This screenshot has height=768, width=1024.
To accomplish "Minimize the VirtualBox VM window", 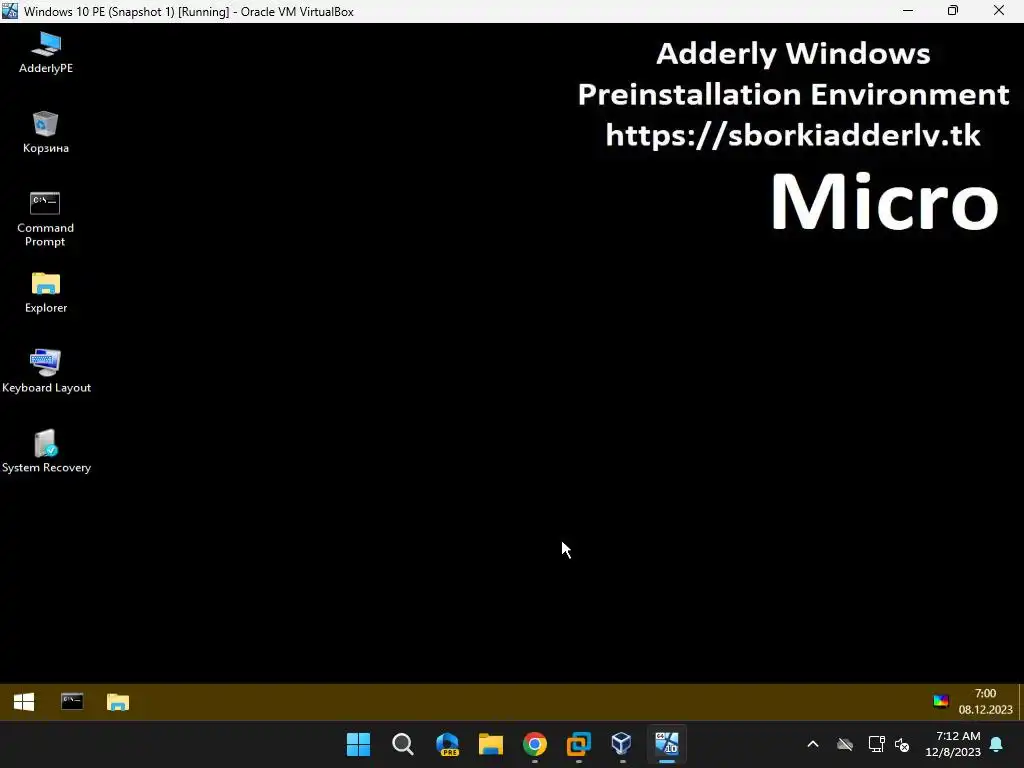I will (908, 10).
